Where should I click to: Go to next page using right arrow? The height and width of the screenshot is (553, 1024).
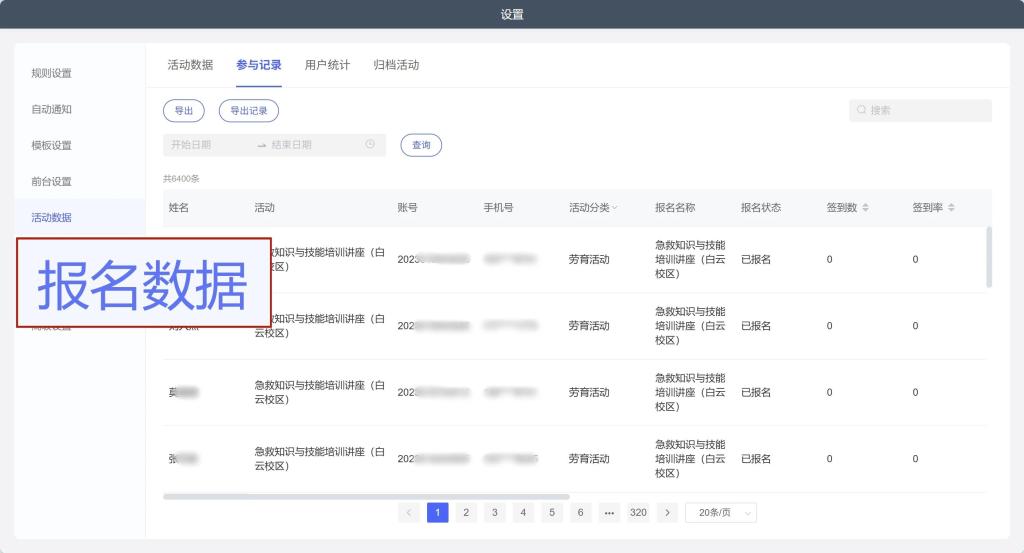point(668,512)
